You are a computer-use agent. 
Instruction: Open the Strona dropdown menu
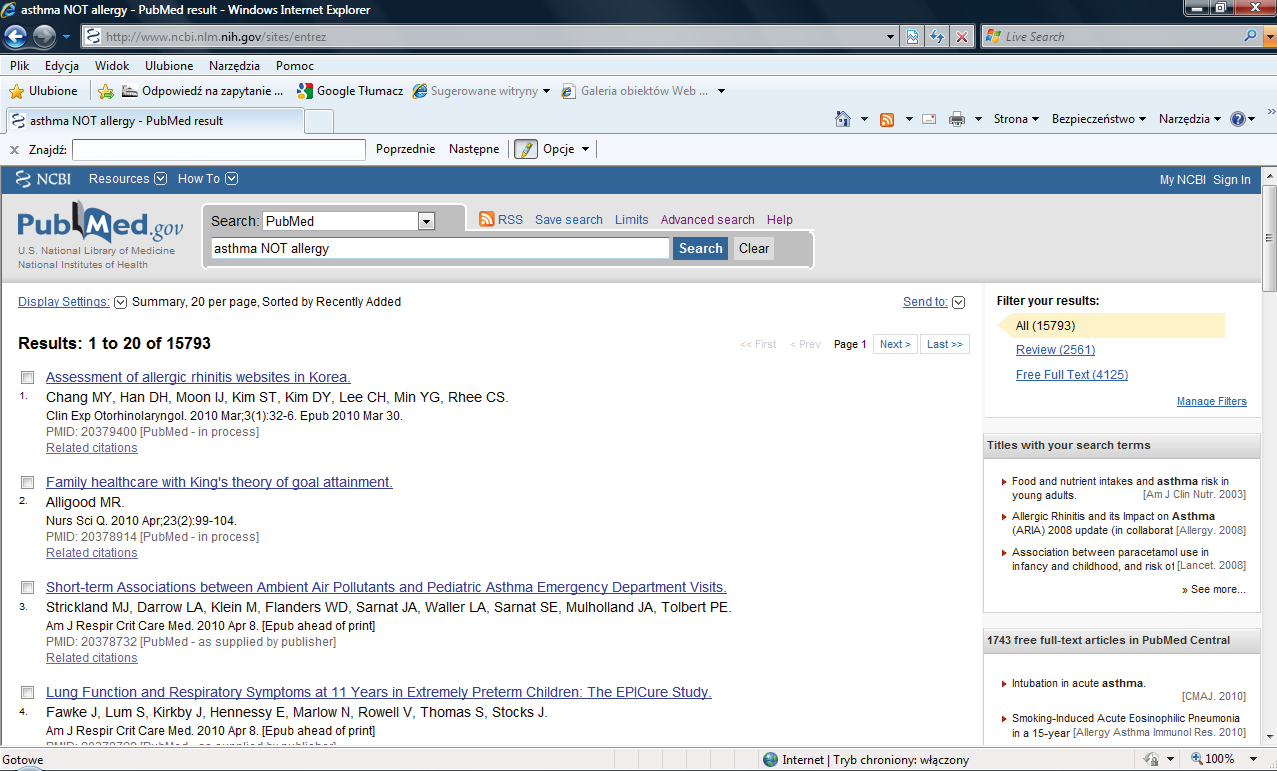[1016, 119]
